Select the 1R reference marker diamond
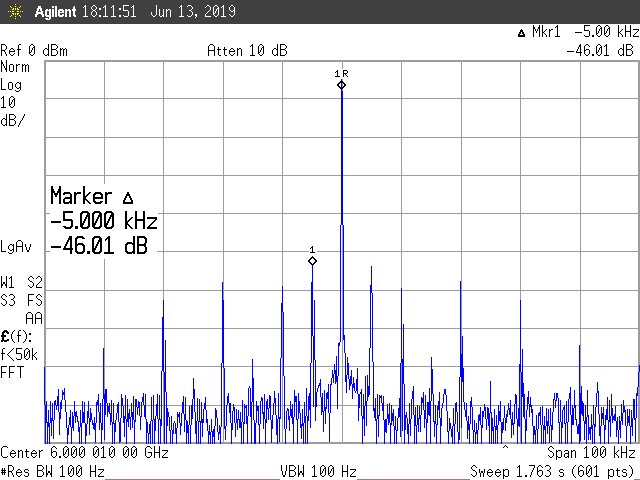The width and height of the screenshot is (640, 480). [x=342, y=85]
